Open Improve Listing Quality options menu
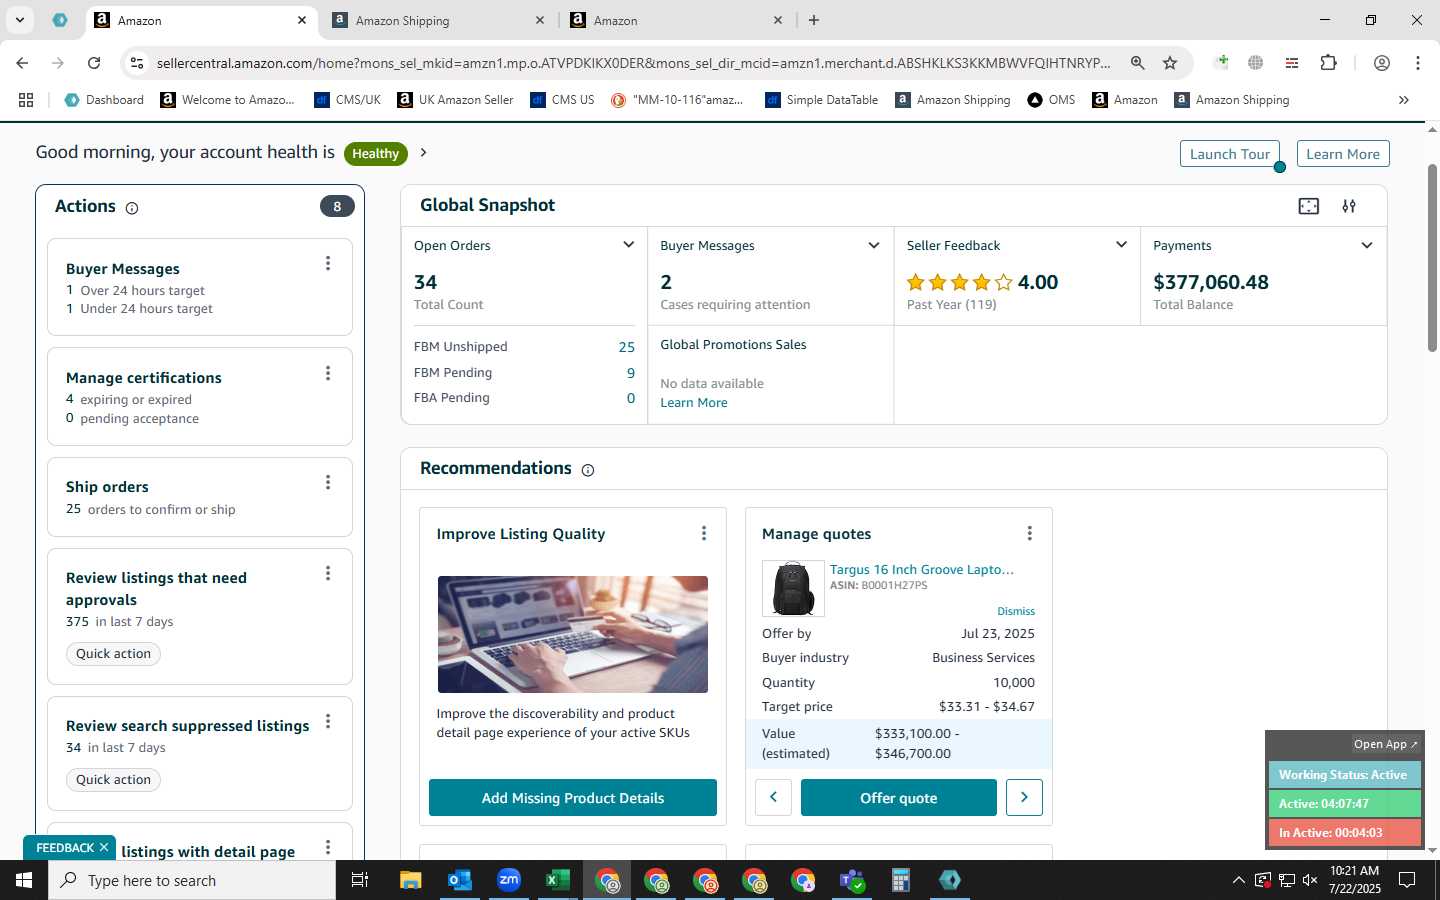The height and width of the screenshot is (900, 1440). pos(704,533)
